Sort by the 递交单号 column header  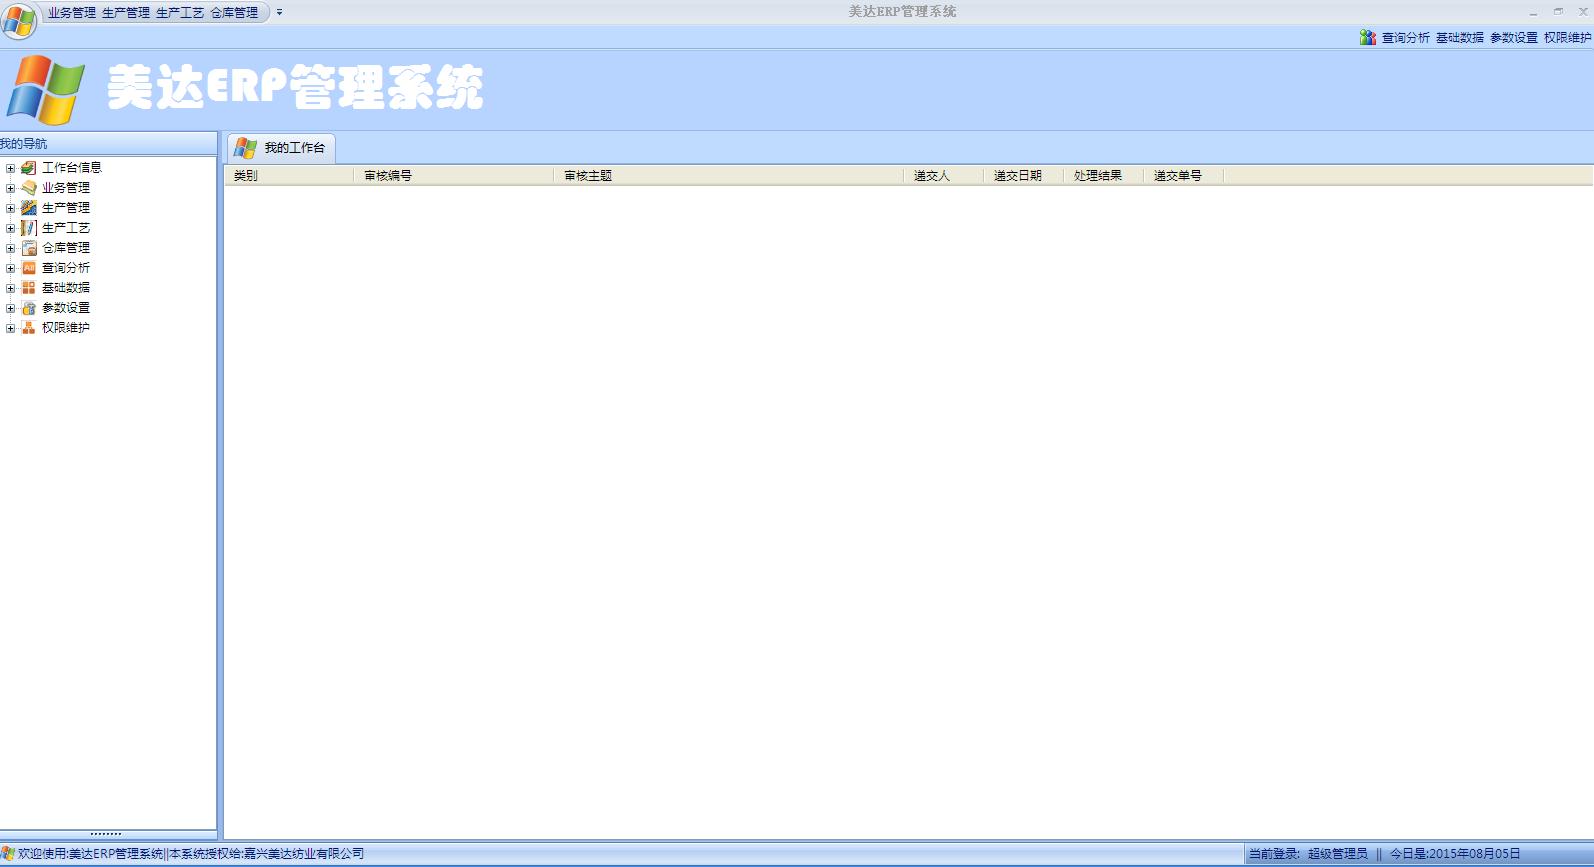tap(1184, 176)
